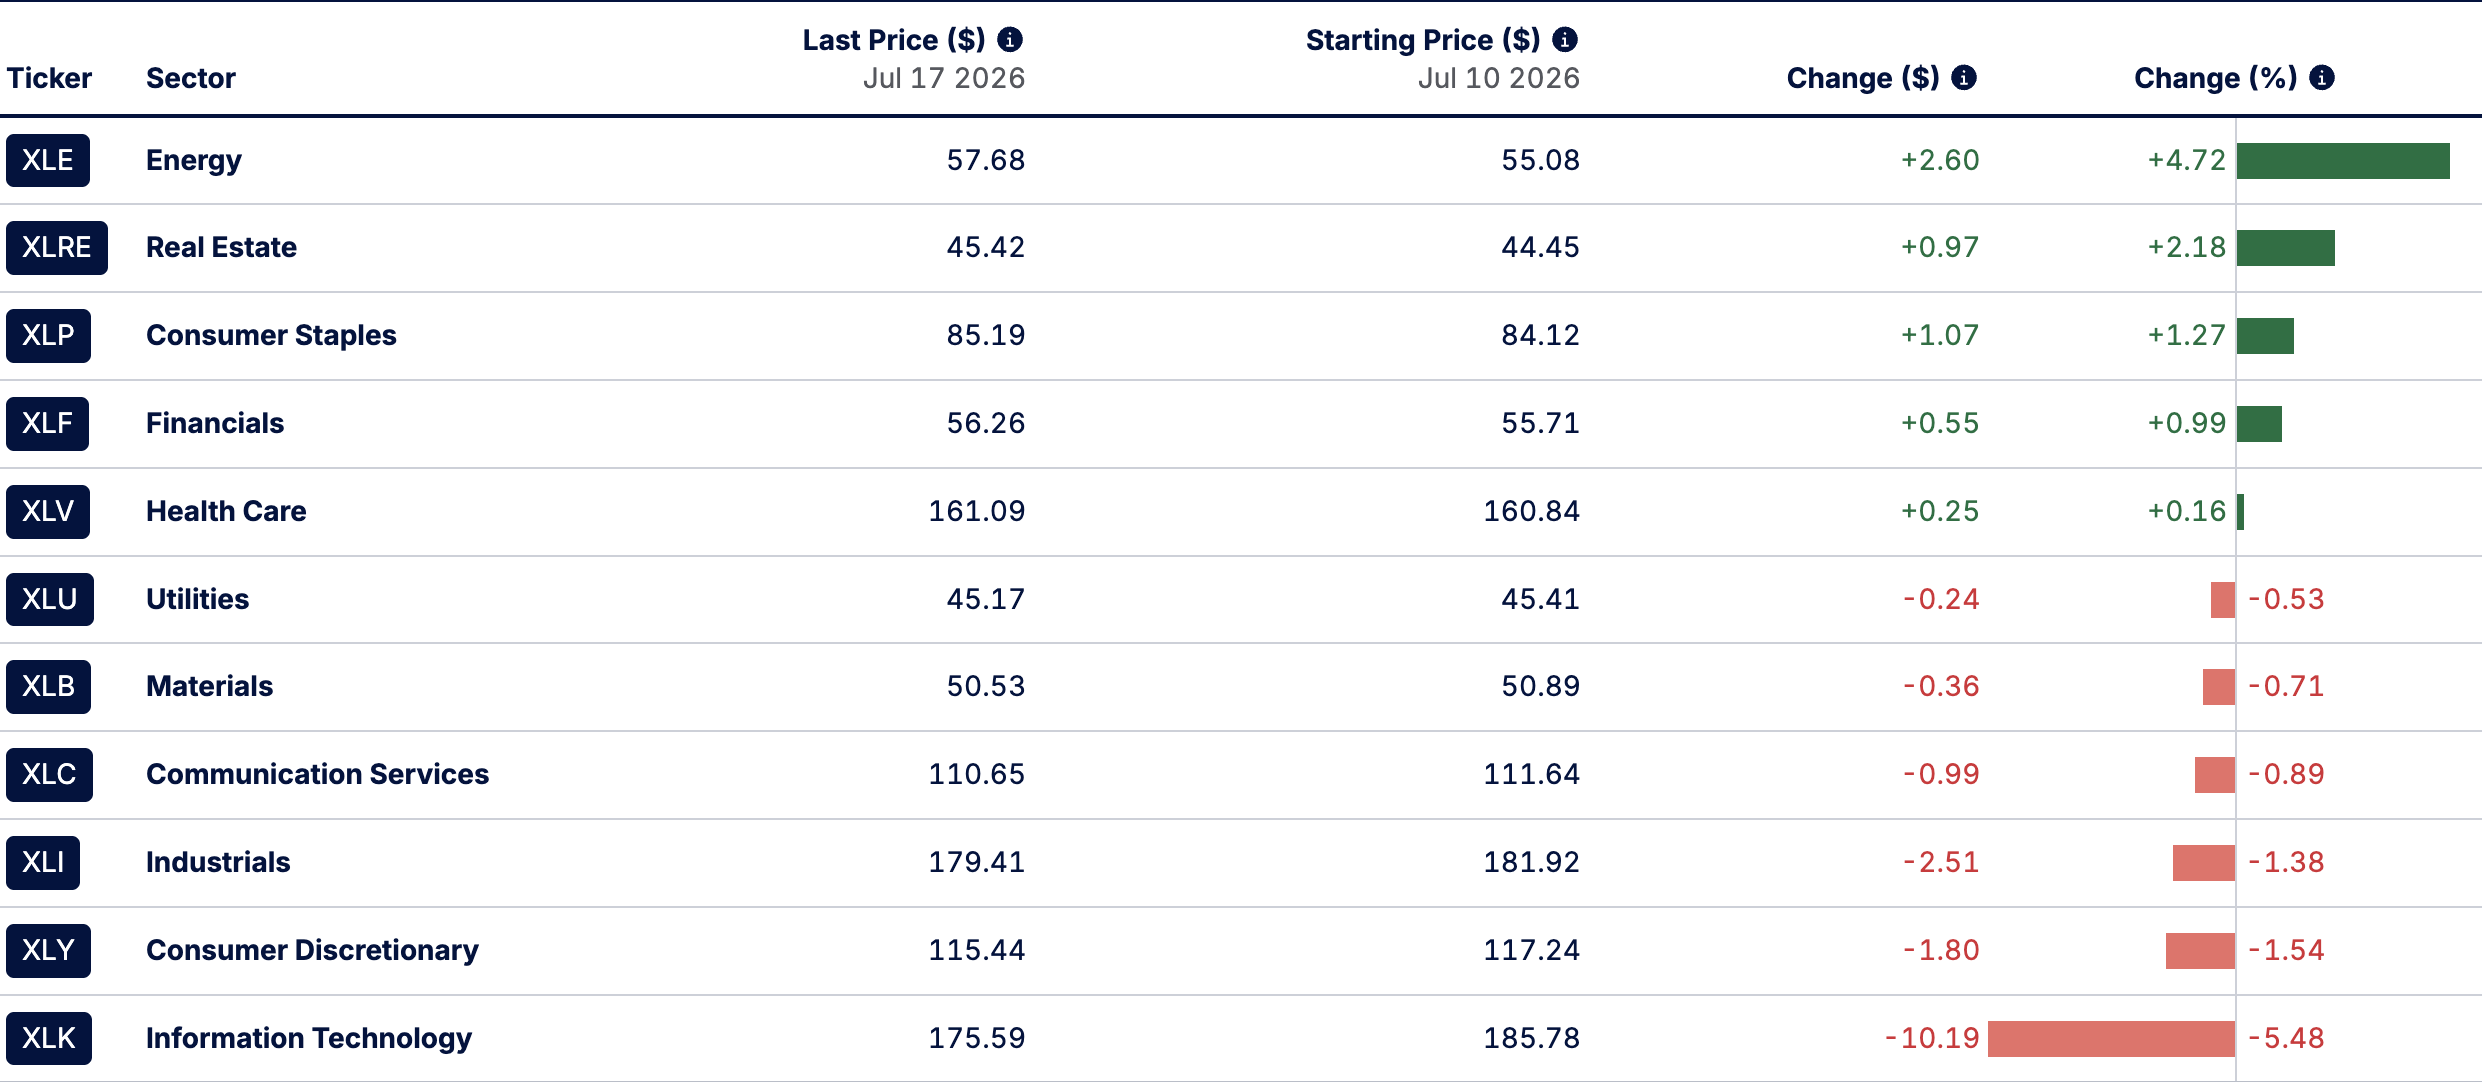Click the red Information Technology change bar
Viewport: 2482px width, 1082px height.
click(x=2111, y=1038)
